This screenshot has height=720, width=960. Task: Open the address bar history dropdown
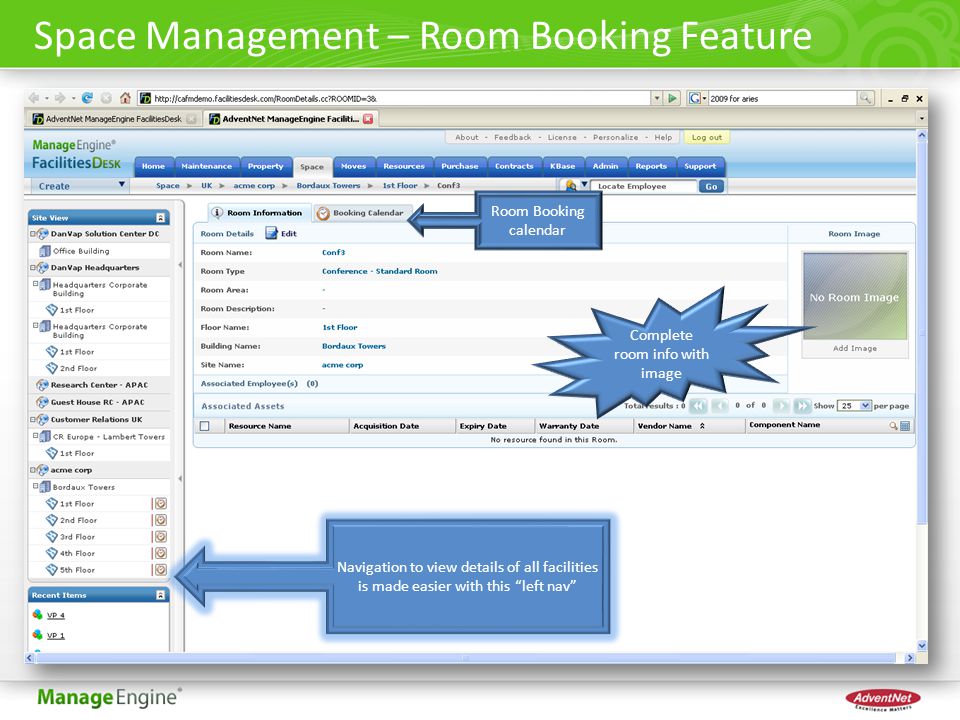657,98
